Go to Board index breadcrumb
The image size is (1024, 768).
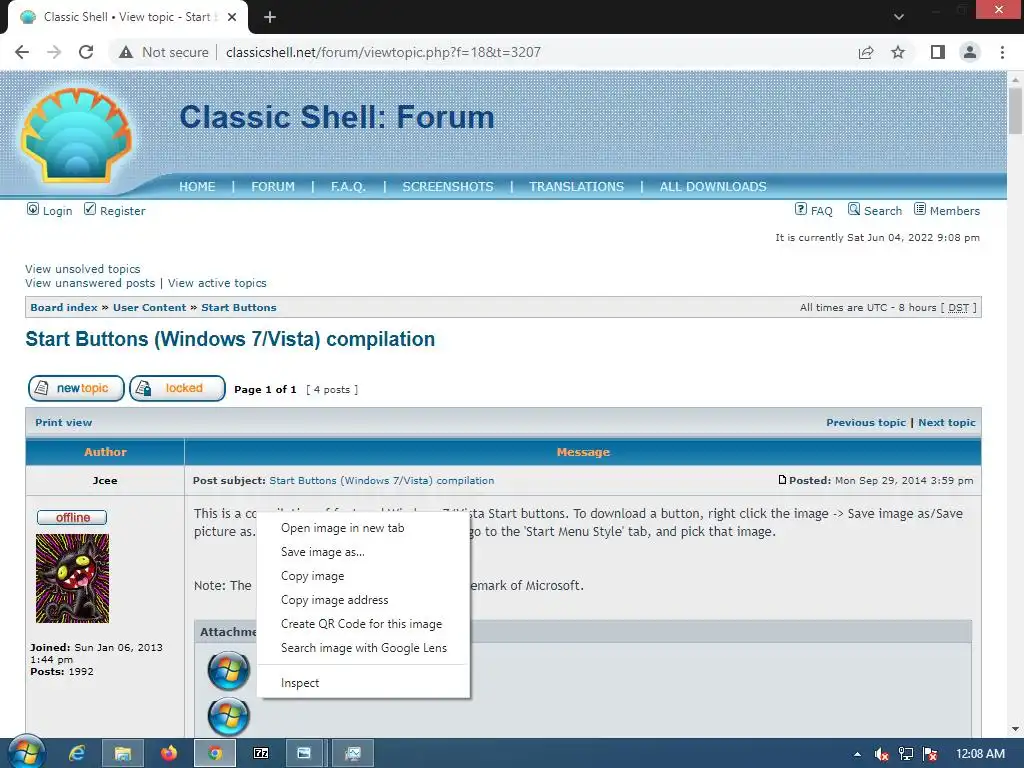pyautogui.click(x=64, y=308)
